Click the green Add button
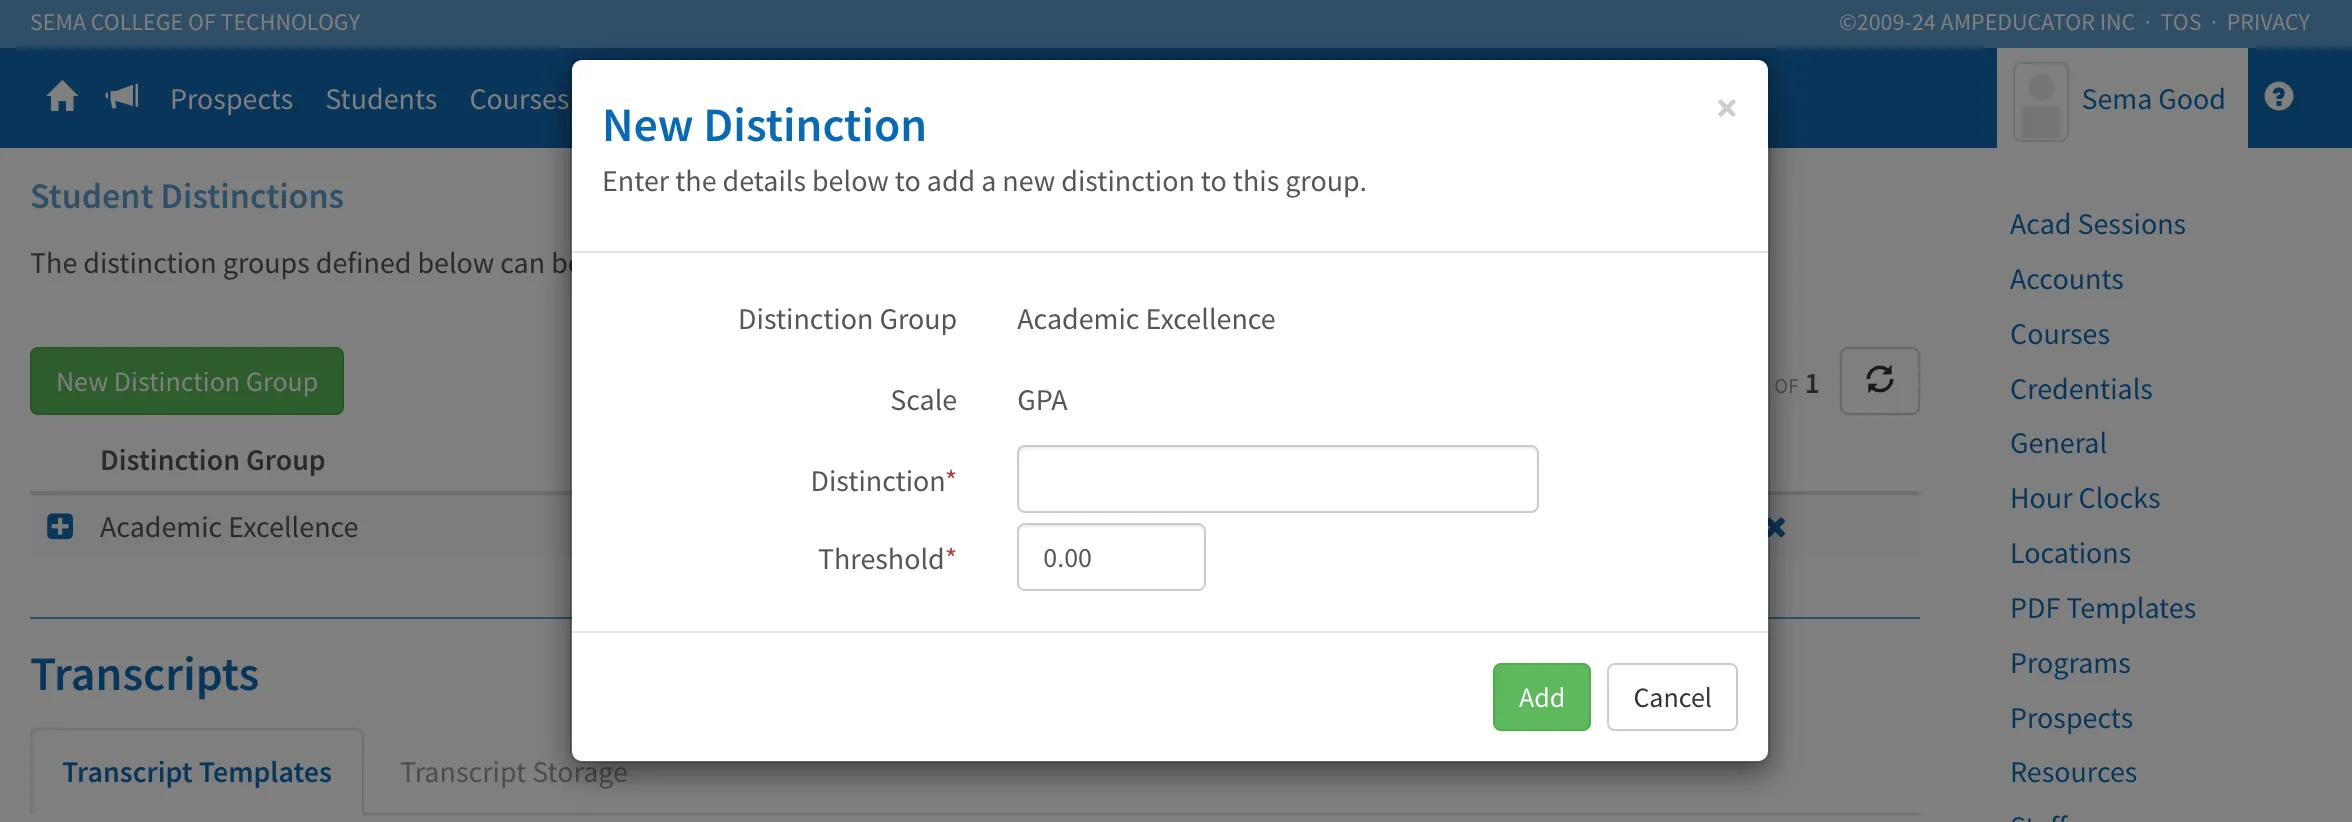 click(x=1541, y=697)
